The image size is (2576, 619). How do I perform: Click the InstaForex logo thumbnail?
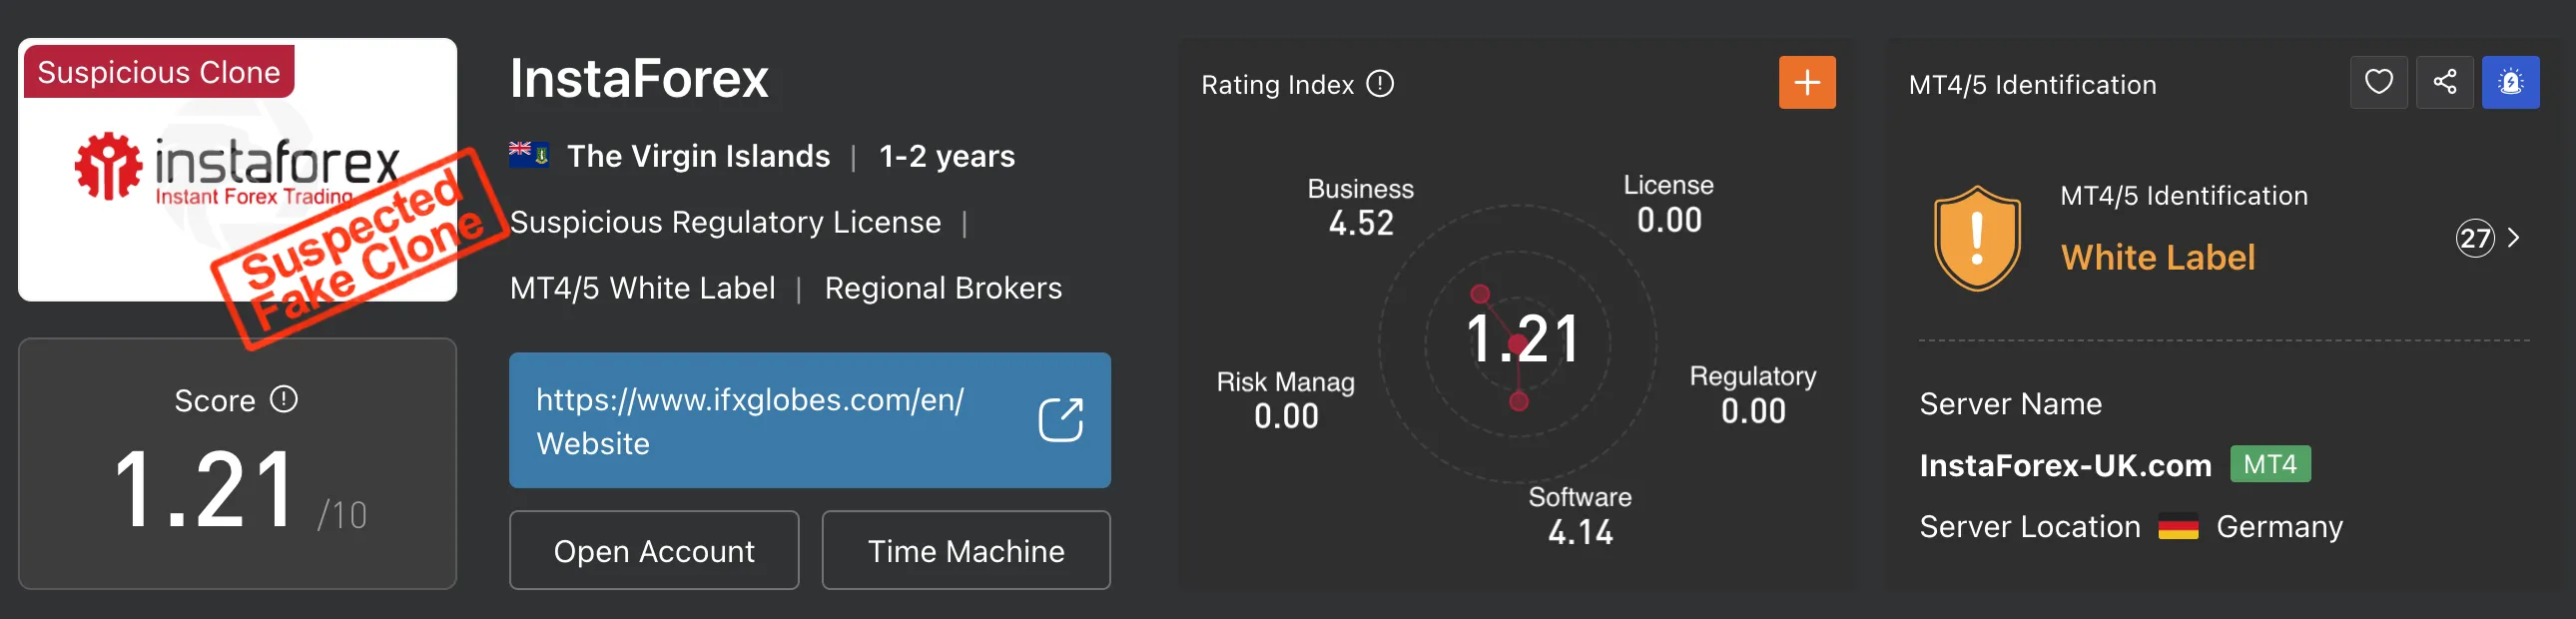tap(237, 170)
